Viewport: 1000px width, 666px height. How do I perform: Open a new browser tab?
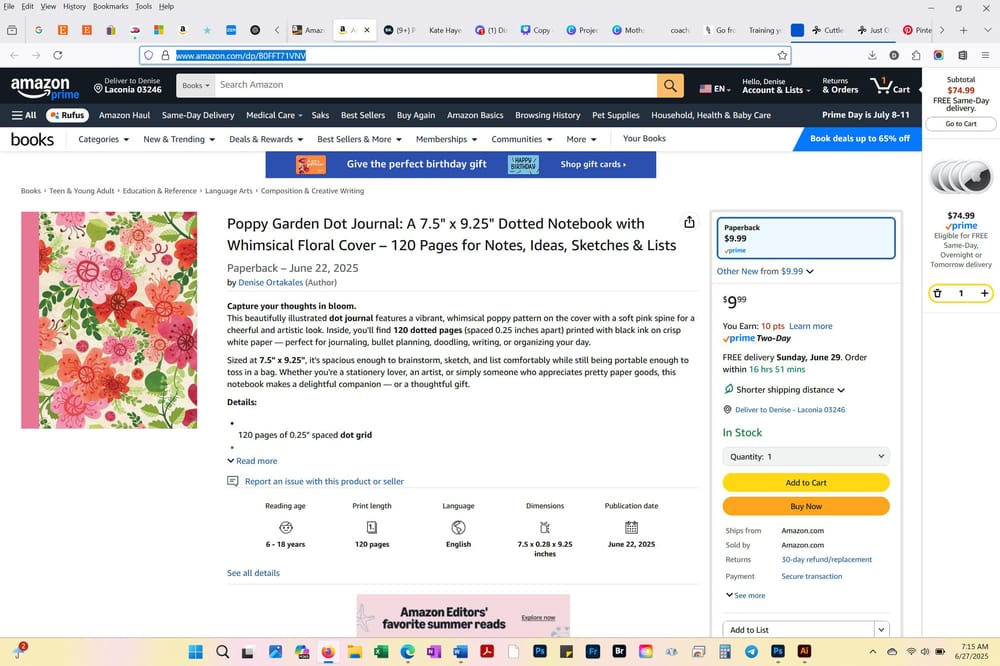click(964, 30)
